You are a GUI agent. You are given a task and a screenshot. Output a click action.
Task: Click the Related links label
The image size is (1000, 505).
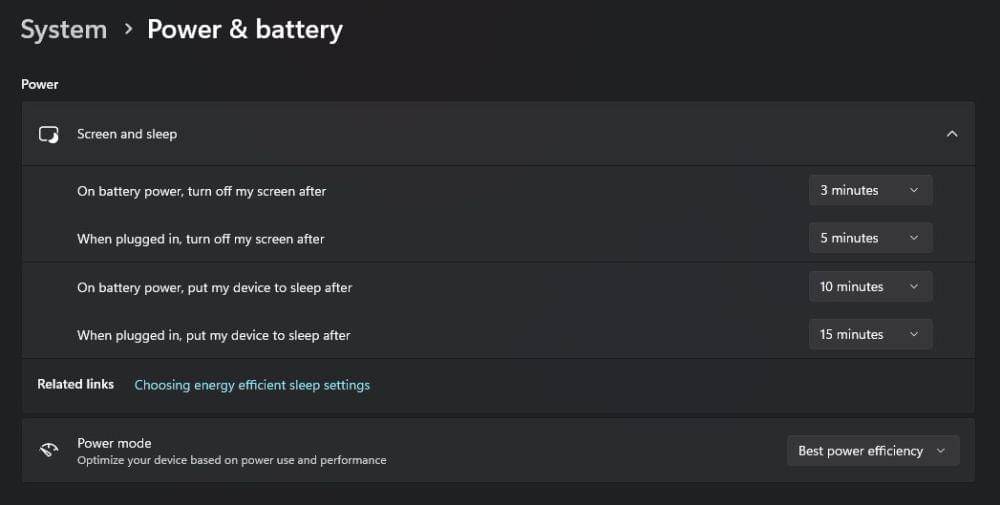(76, 384)
